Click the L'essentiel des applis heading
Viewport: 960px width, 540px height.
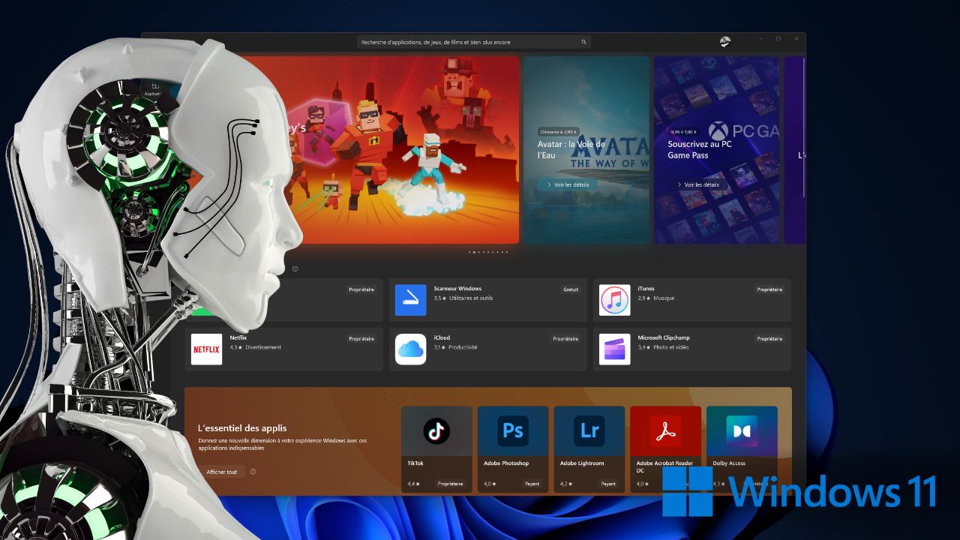242,428
